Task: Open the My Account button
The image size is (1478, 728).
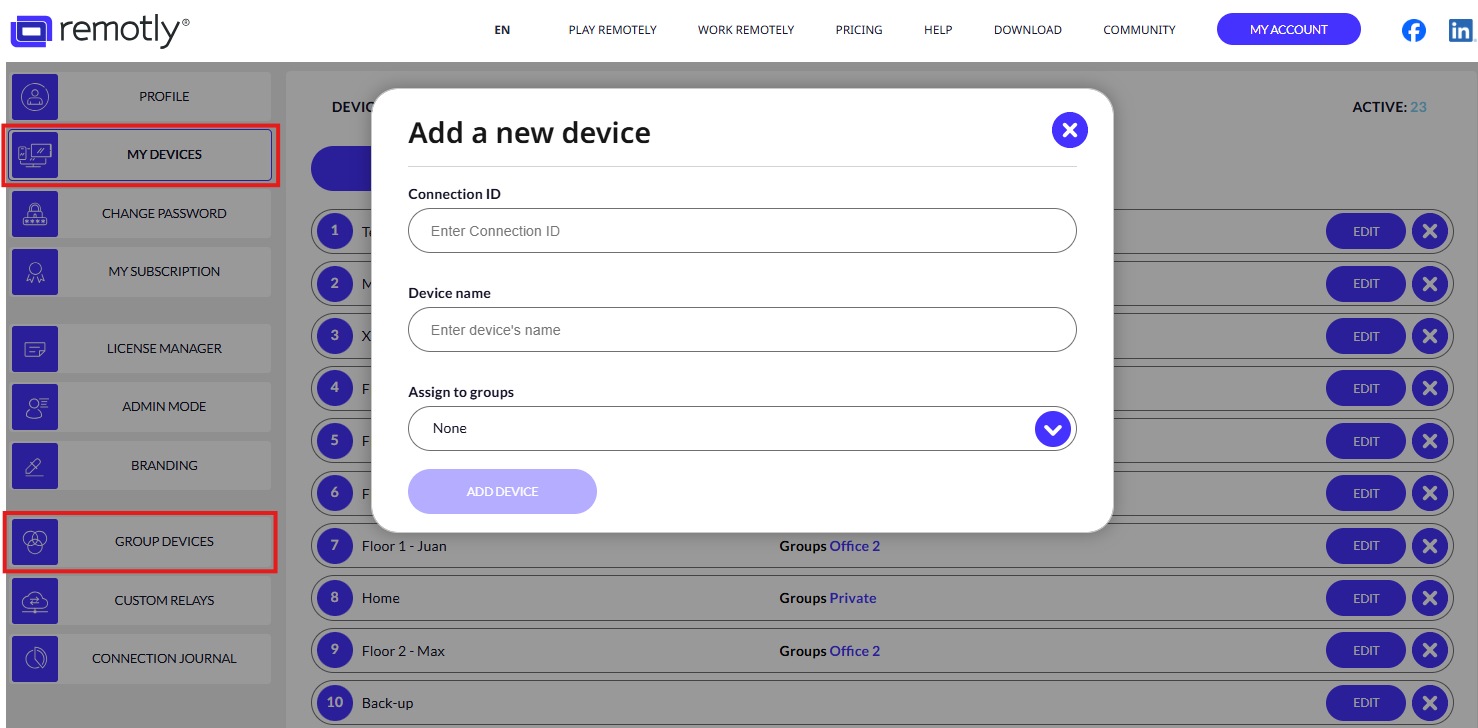Action: click(x=1288, y=30)
